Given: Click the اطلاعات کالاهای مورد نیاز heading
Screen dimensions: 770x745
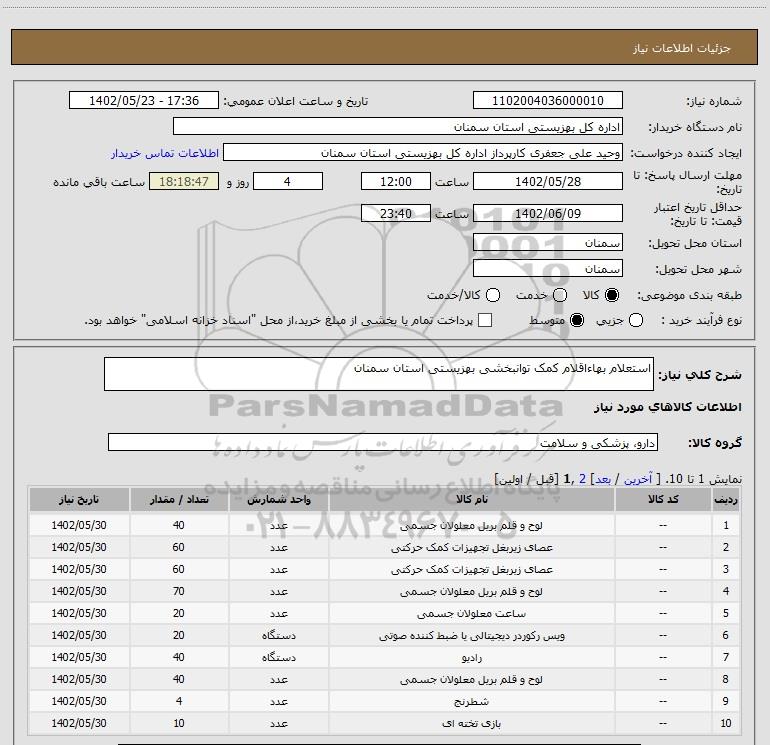Looking at the screenshot, I should click(x=667, y=407).
